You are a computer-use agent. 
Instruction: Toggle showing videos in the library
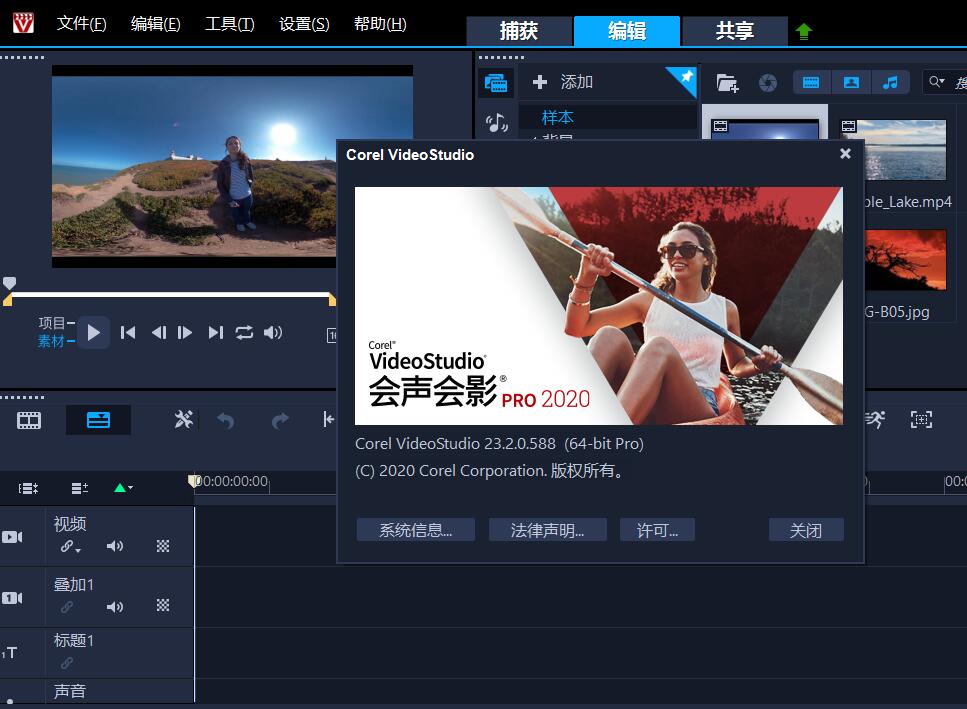(x=811, y=83)
